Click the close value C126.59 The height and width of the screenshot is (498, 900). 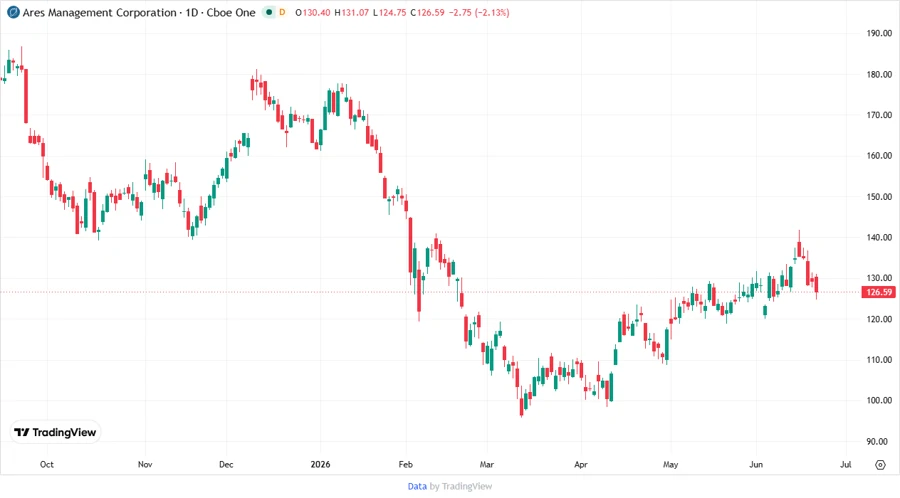point(428,12)
